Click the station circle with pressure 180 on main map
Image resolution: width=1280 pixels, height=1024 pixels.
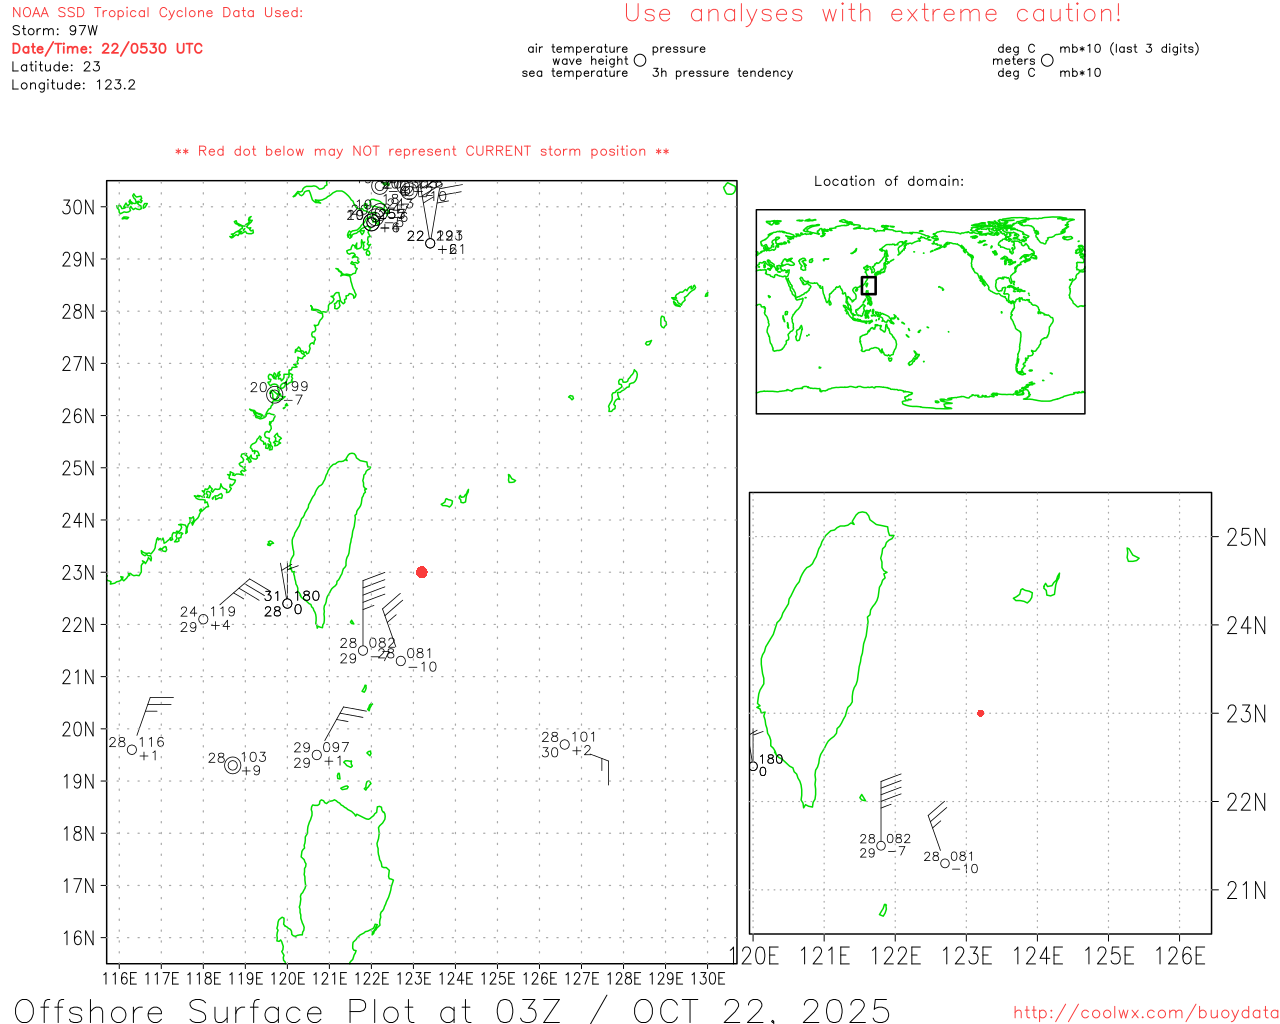pyautogui.click(x=287, y=603)
